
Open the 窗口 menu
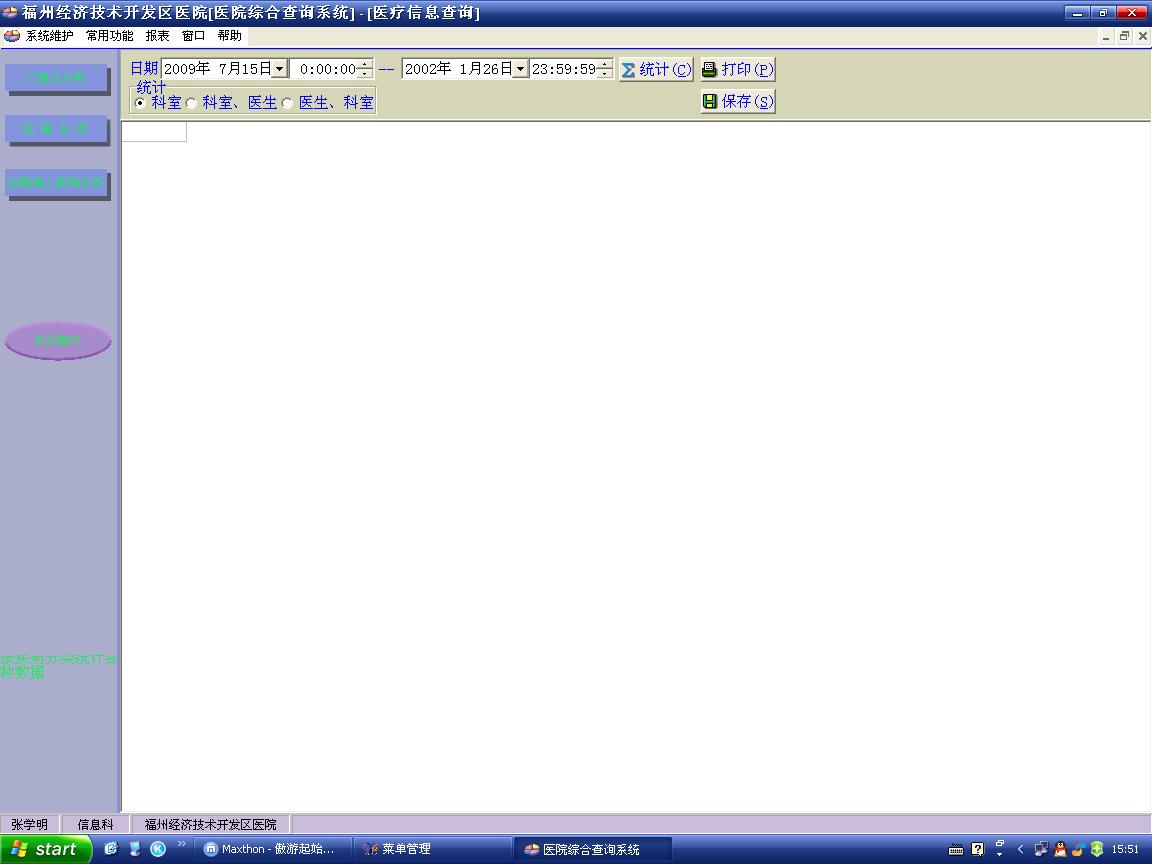pos(193,36)
